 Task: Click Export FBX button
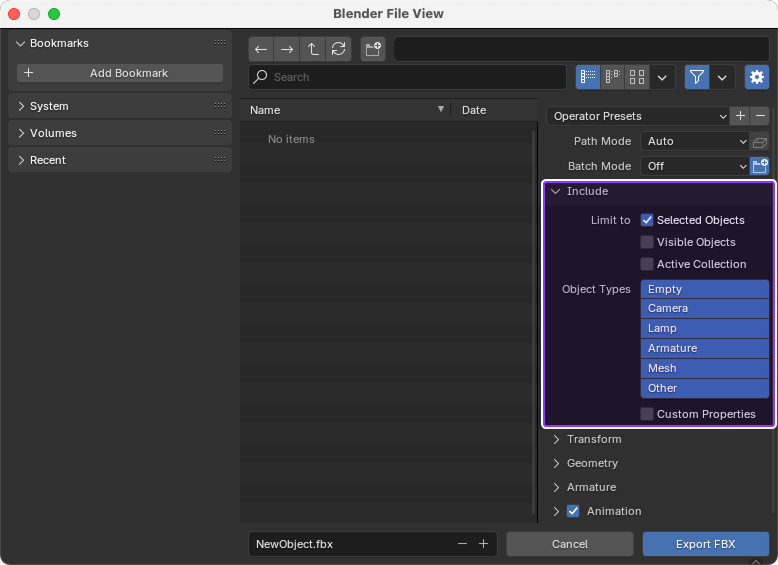pos(706,544)
